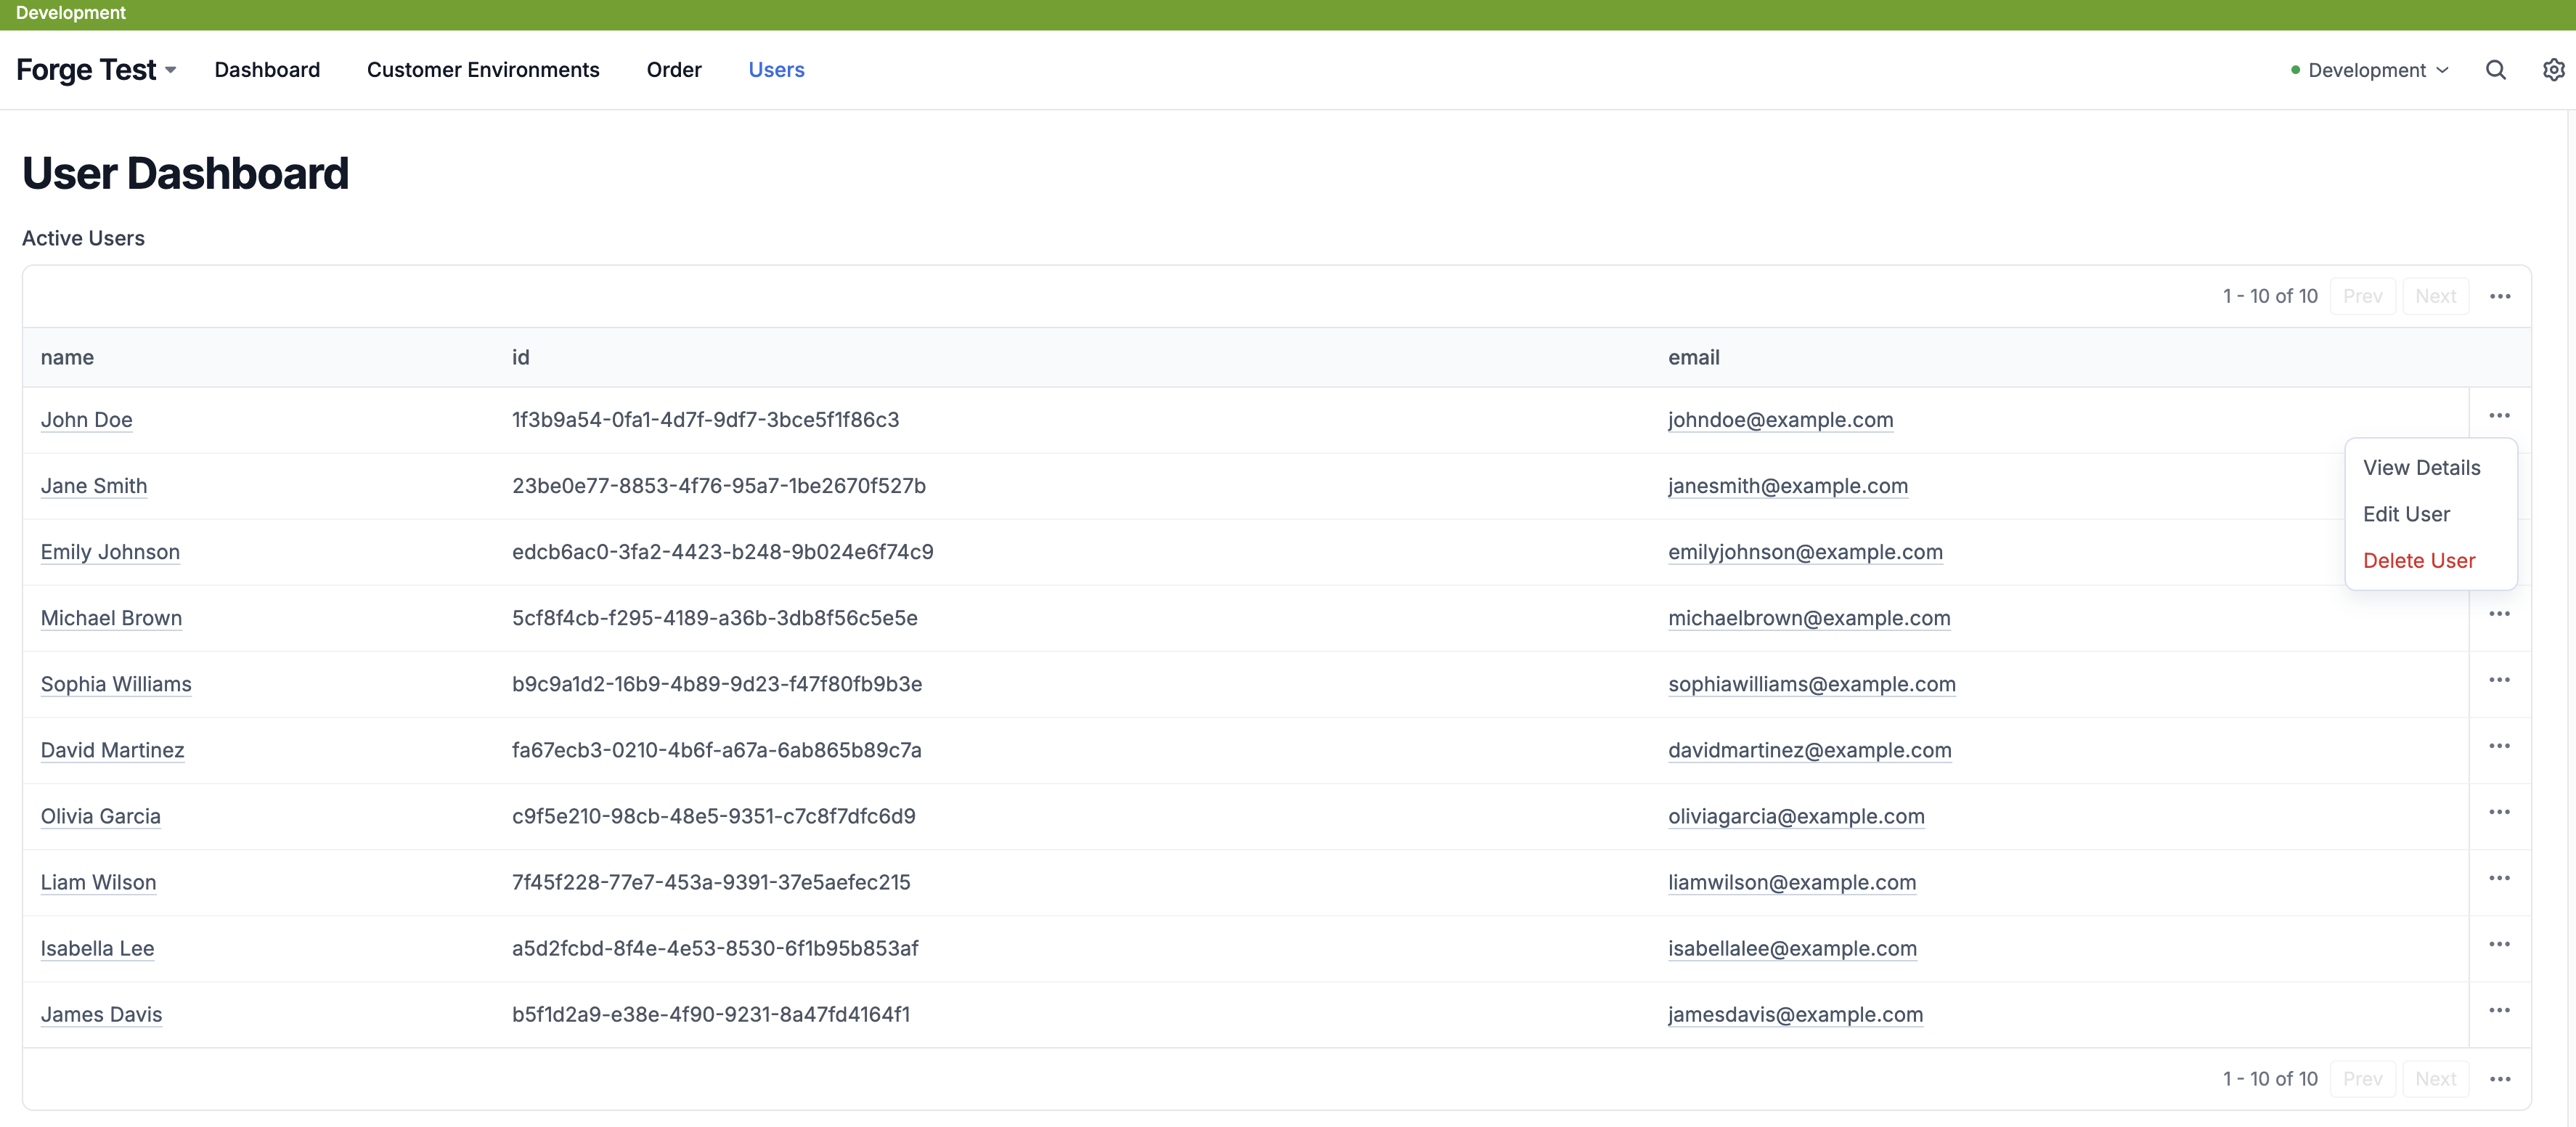Screen dimensions: 2576x1127
Task: Choose Delete User from the open menu
Action: click(2419, 560)
